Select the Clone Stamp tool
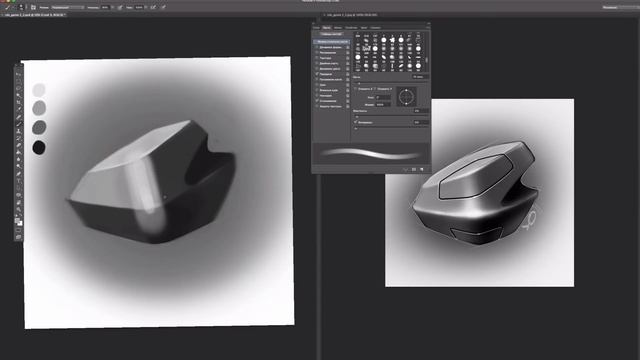This screenshot has width=640, height=360. [x=18, y=131]
